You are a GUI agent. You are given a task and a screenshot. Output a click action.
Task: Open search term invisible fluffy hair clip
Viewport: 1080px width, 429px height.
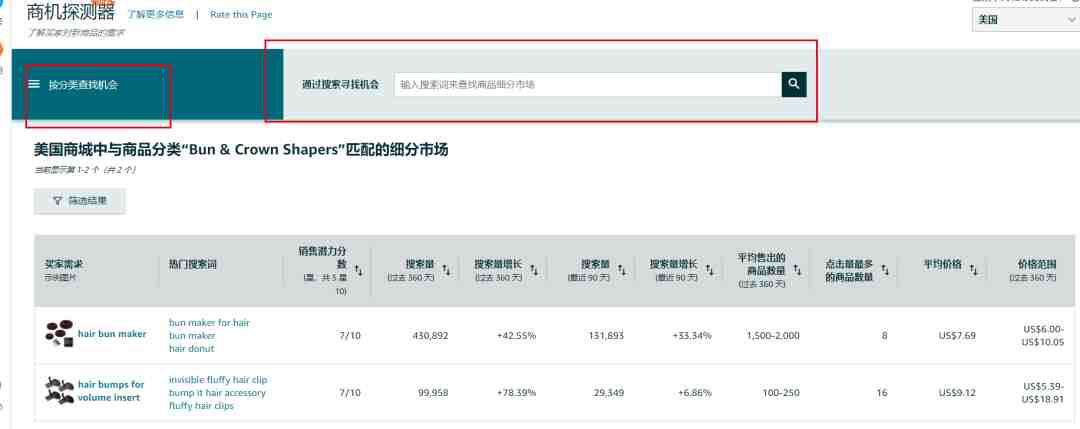point(218,379)
